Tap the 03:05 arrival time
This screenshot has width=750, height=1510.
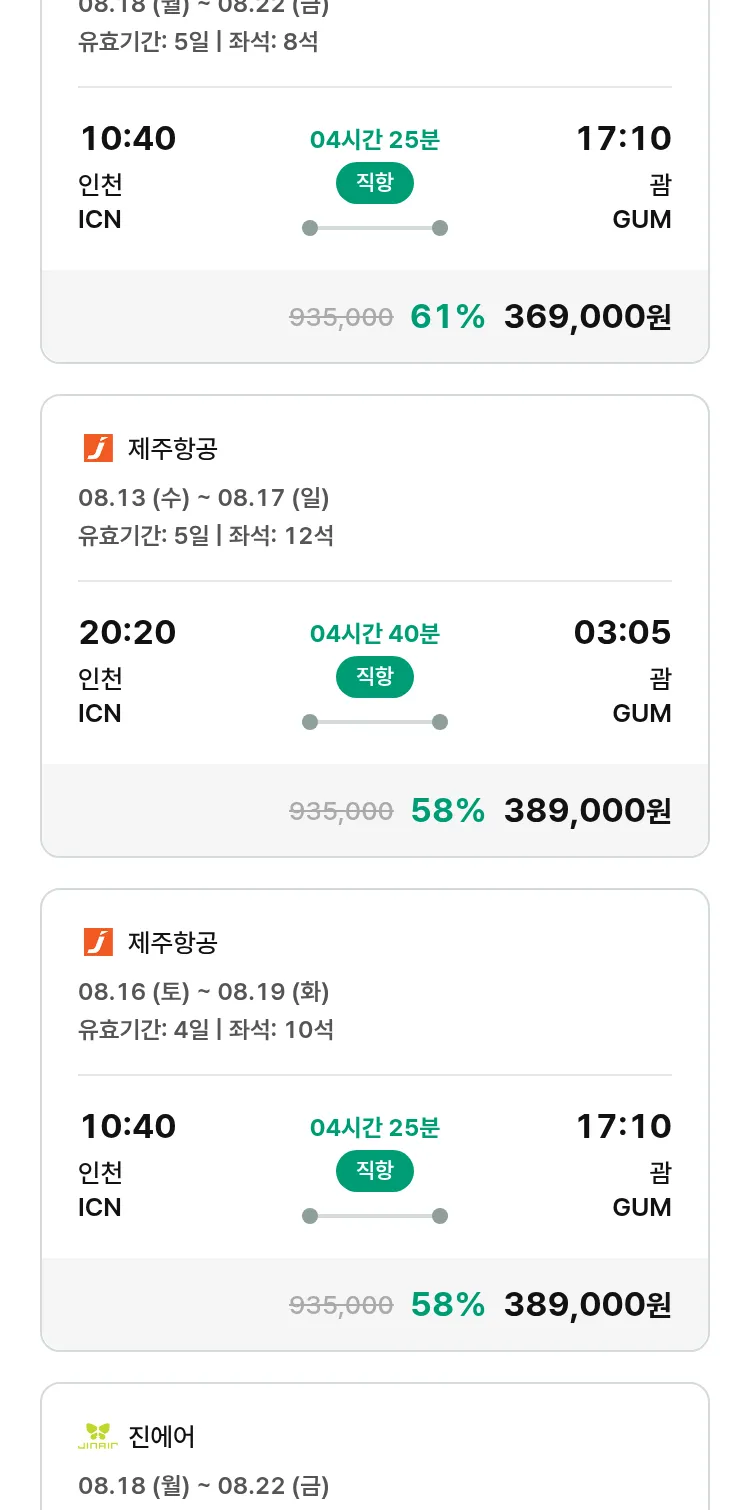[x=622, y=632]
